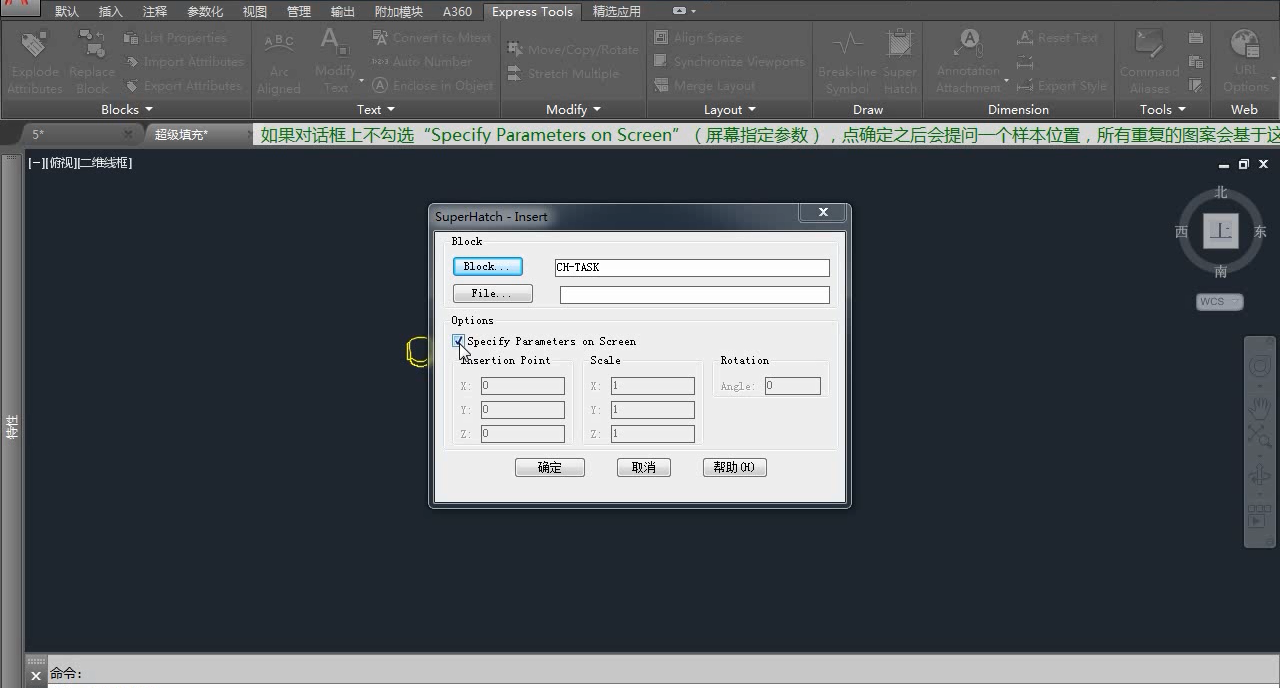Image resolution: width=1280 pixels, height=688 pixels.
Task: Rotate view to 东 on ViewCube compass
Action: coord(1259,232)
